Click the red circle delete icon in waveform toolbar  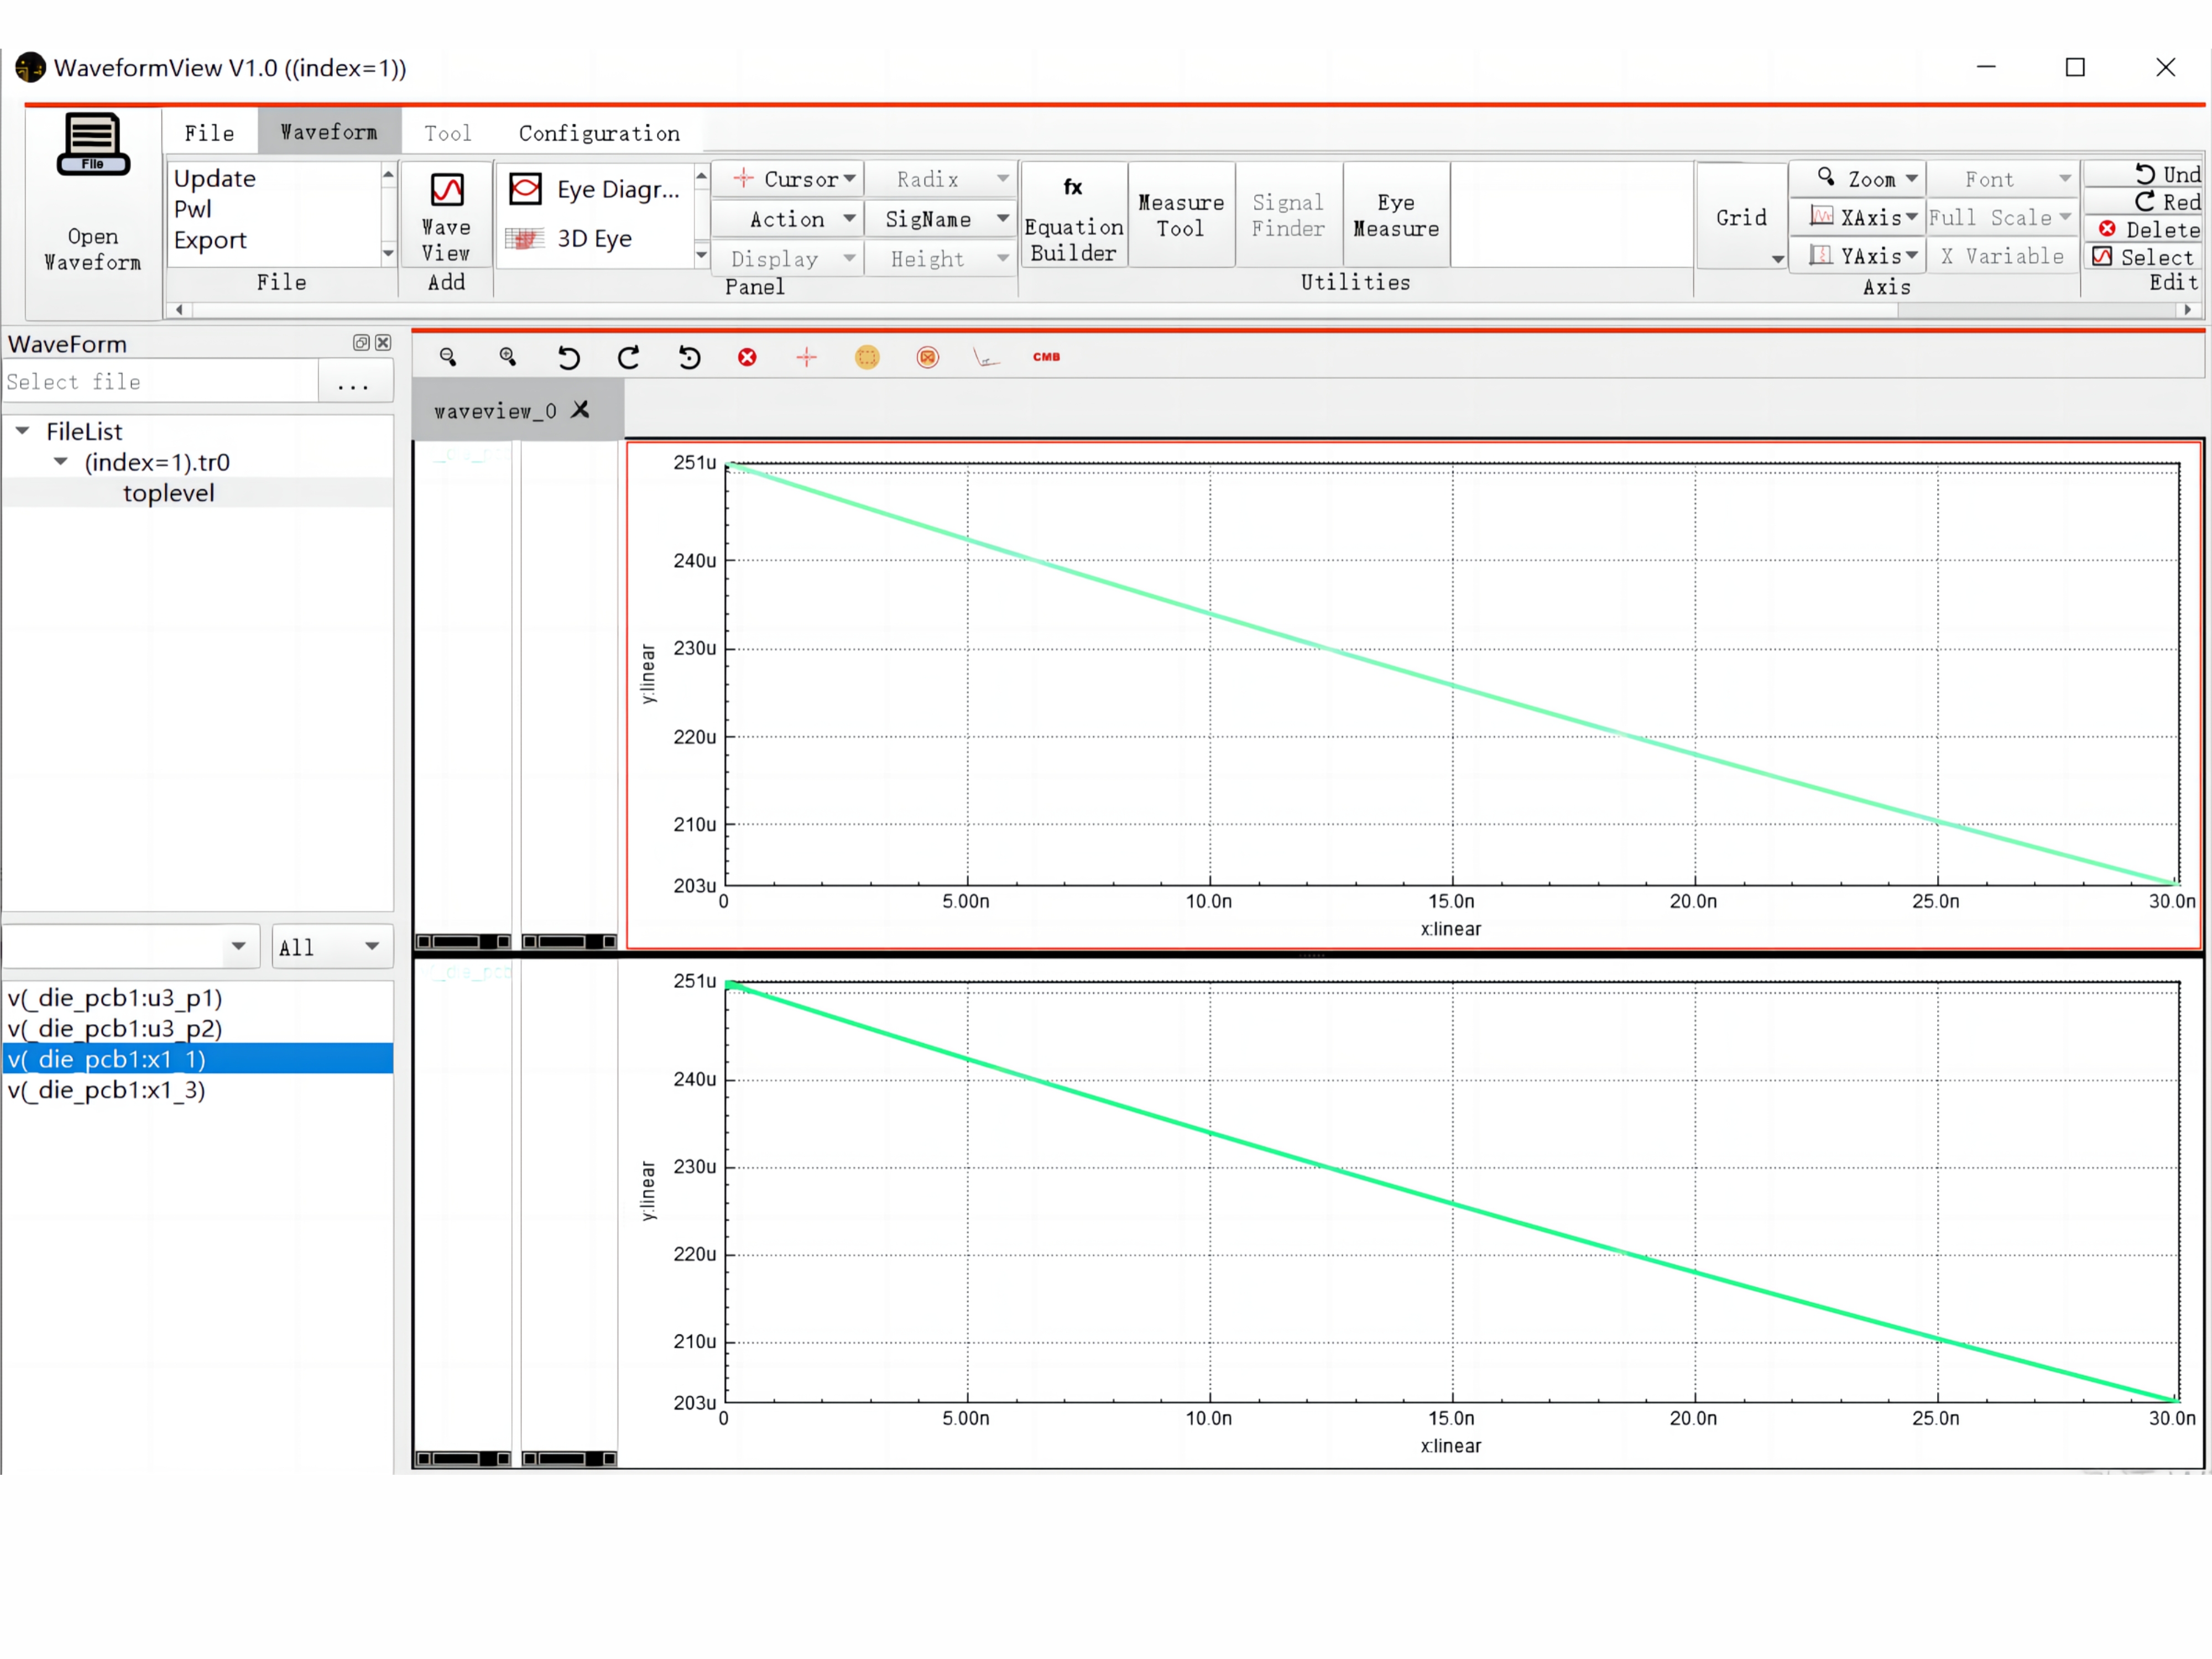point(747,357)
